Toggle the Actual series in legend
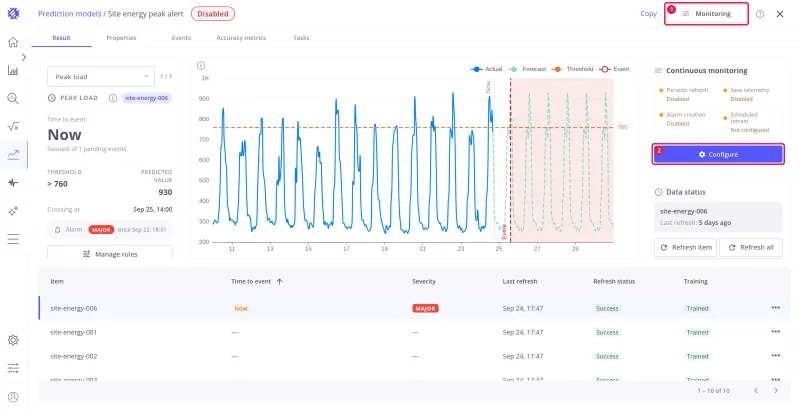800x411 pixels. (x=486, y=69)
